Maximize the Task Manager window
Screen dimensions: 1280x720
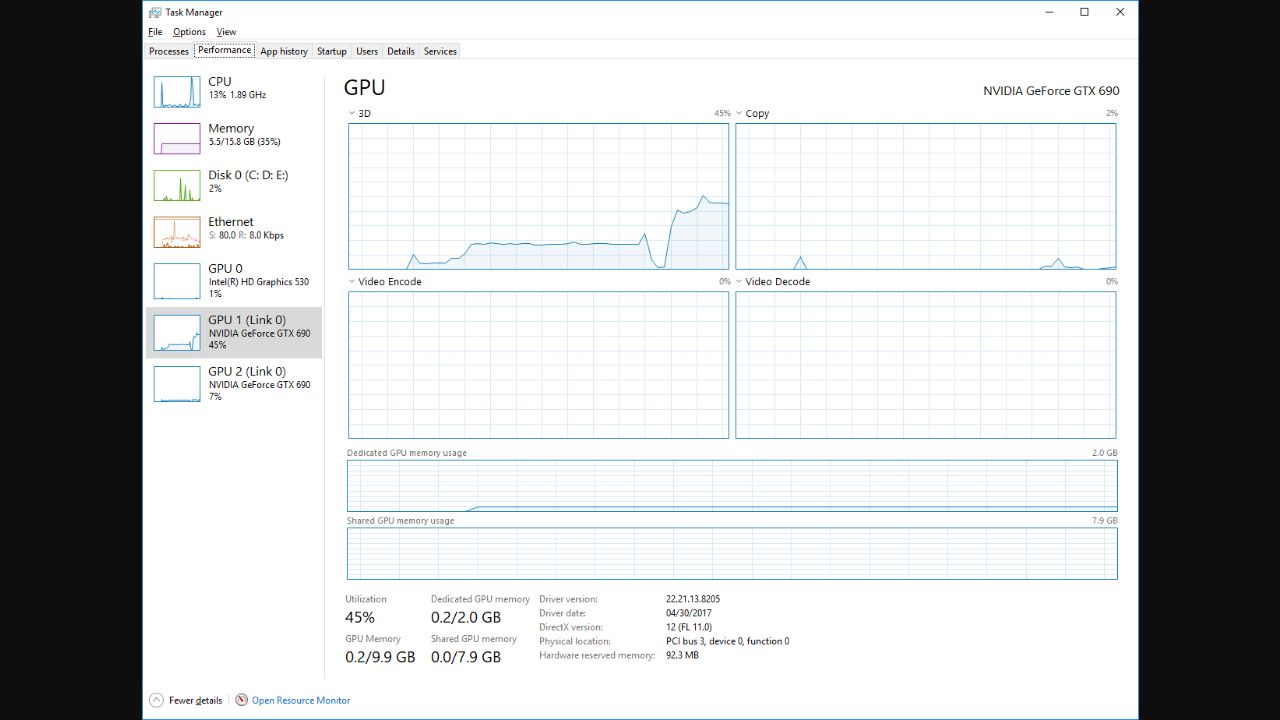click(1084, 12)
